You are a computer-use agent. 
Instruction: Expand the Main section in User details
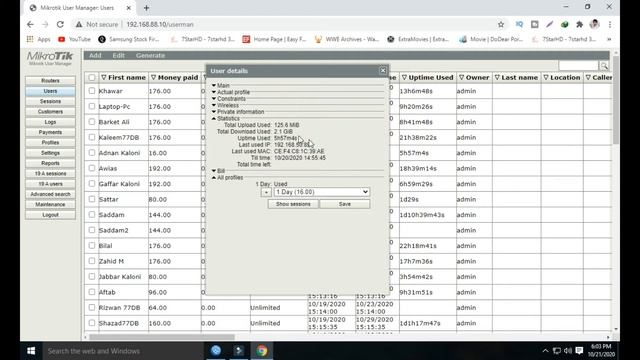[x=220, y=85]
